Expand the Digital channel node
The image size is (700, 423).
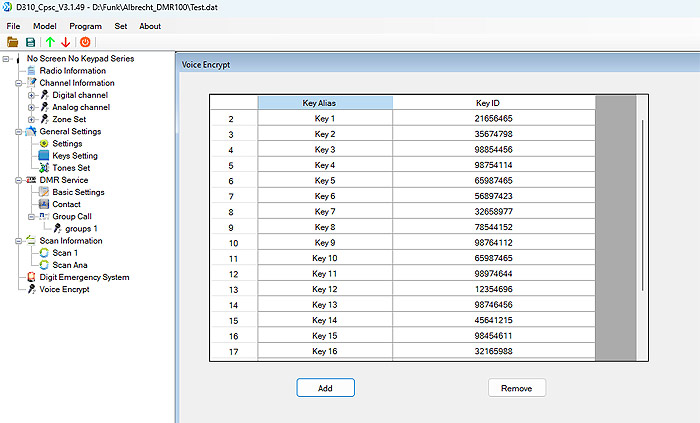[x=32, y=95]
